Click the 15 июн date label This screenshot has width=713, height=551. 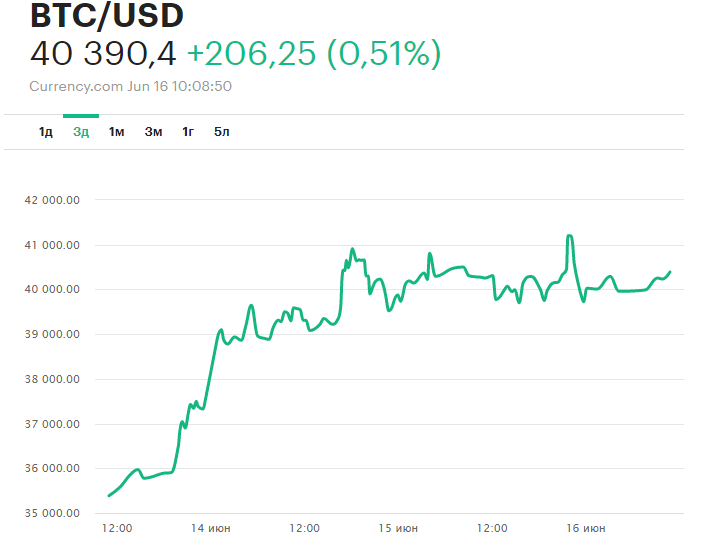(398, 528)
